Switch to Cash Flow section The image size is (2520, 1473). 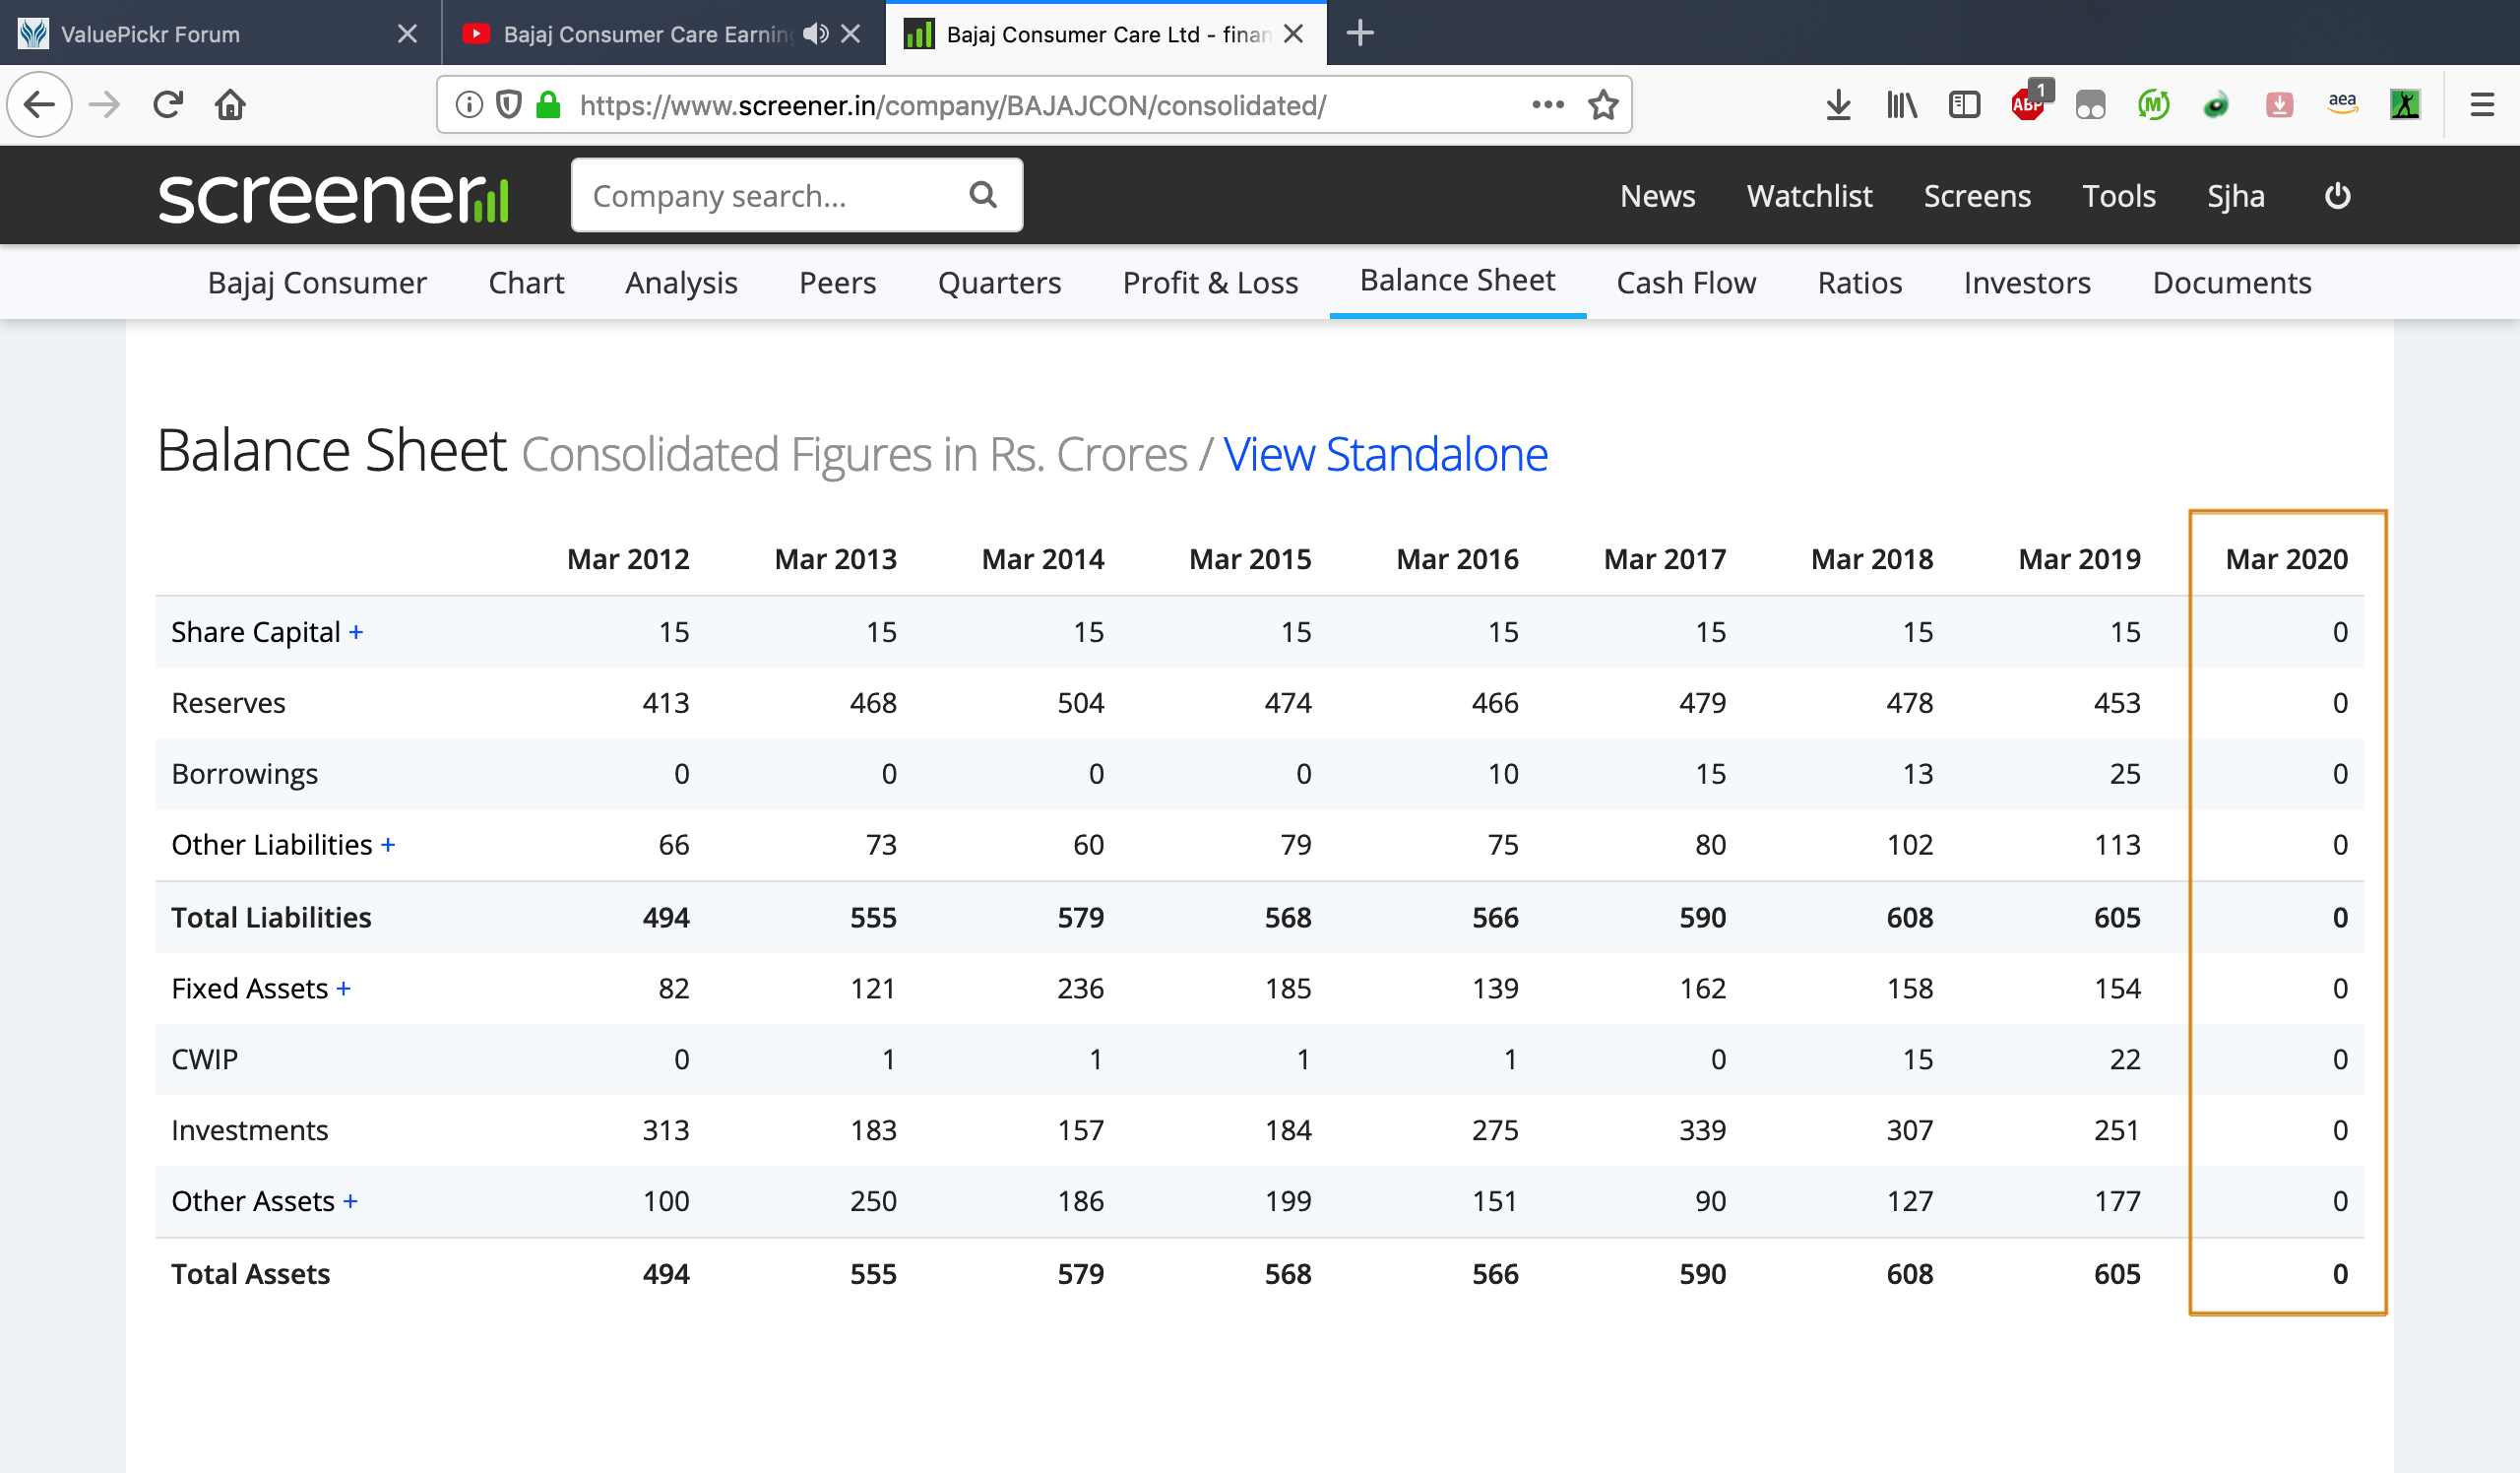click(x=1686, y=283)
